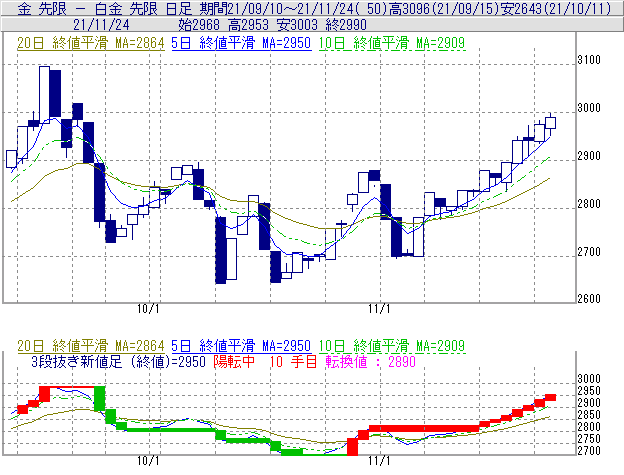Click the 2800 label on upper price axis
Viewport: 624px width, 475px height.
pyautogui.click(x=589, y=204)
